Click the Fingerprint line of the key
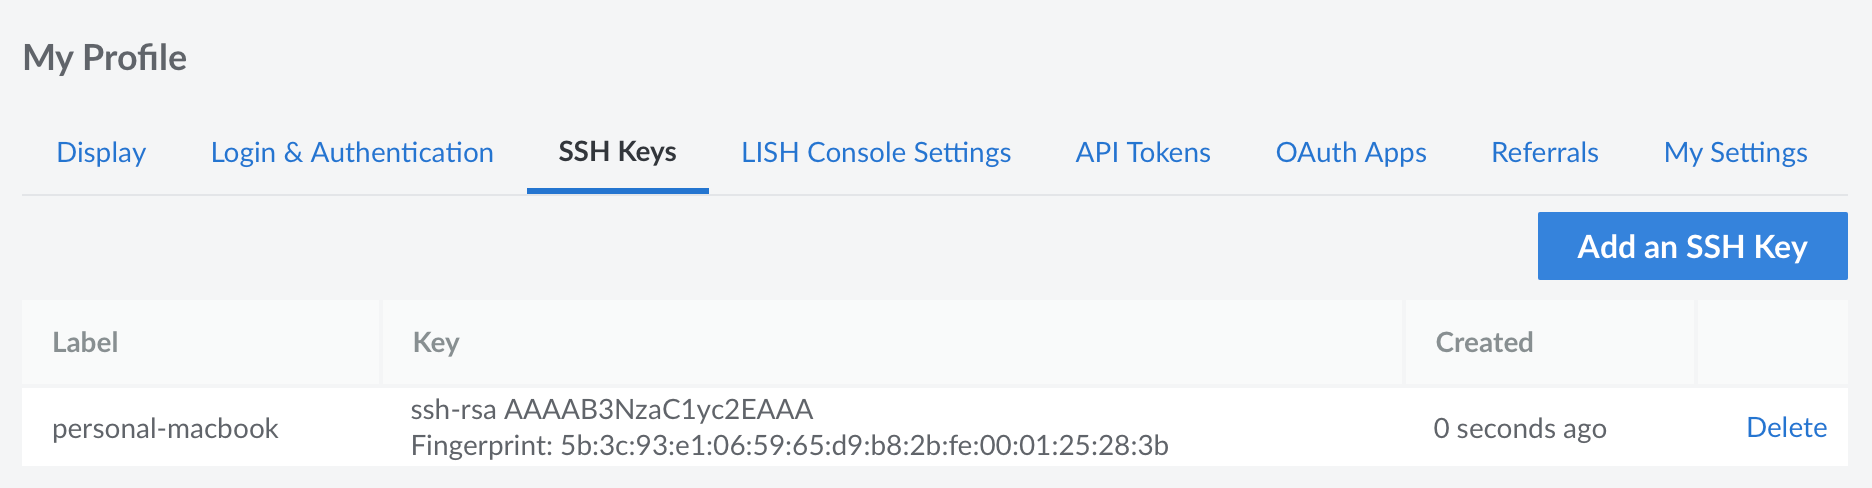 [x=789, y=445]
